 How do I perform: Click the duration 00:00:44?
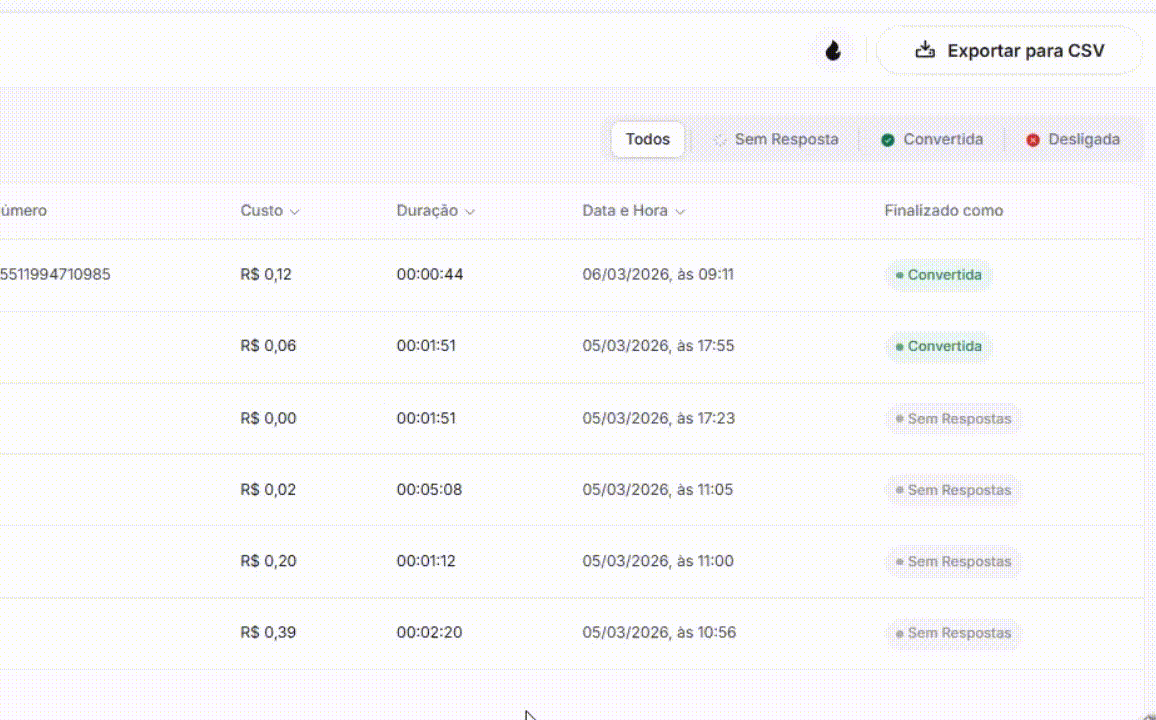(430, 274)
